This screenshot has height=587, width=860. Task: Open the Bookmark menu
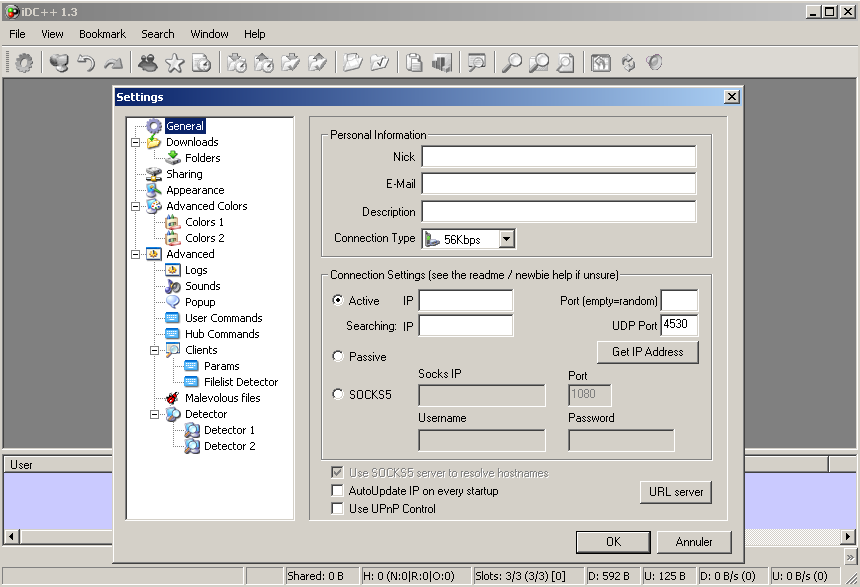[103, 34]
